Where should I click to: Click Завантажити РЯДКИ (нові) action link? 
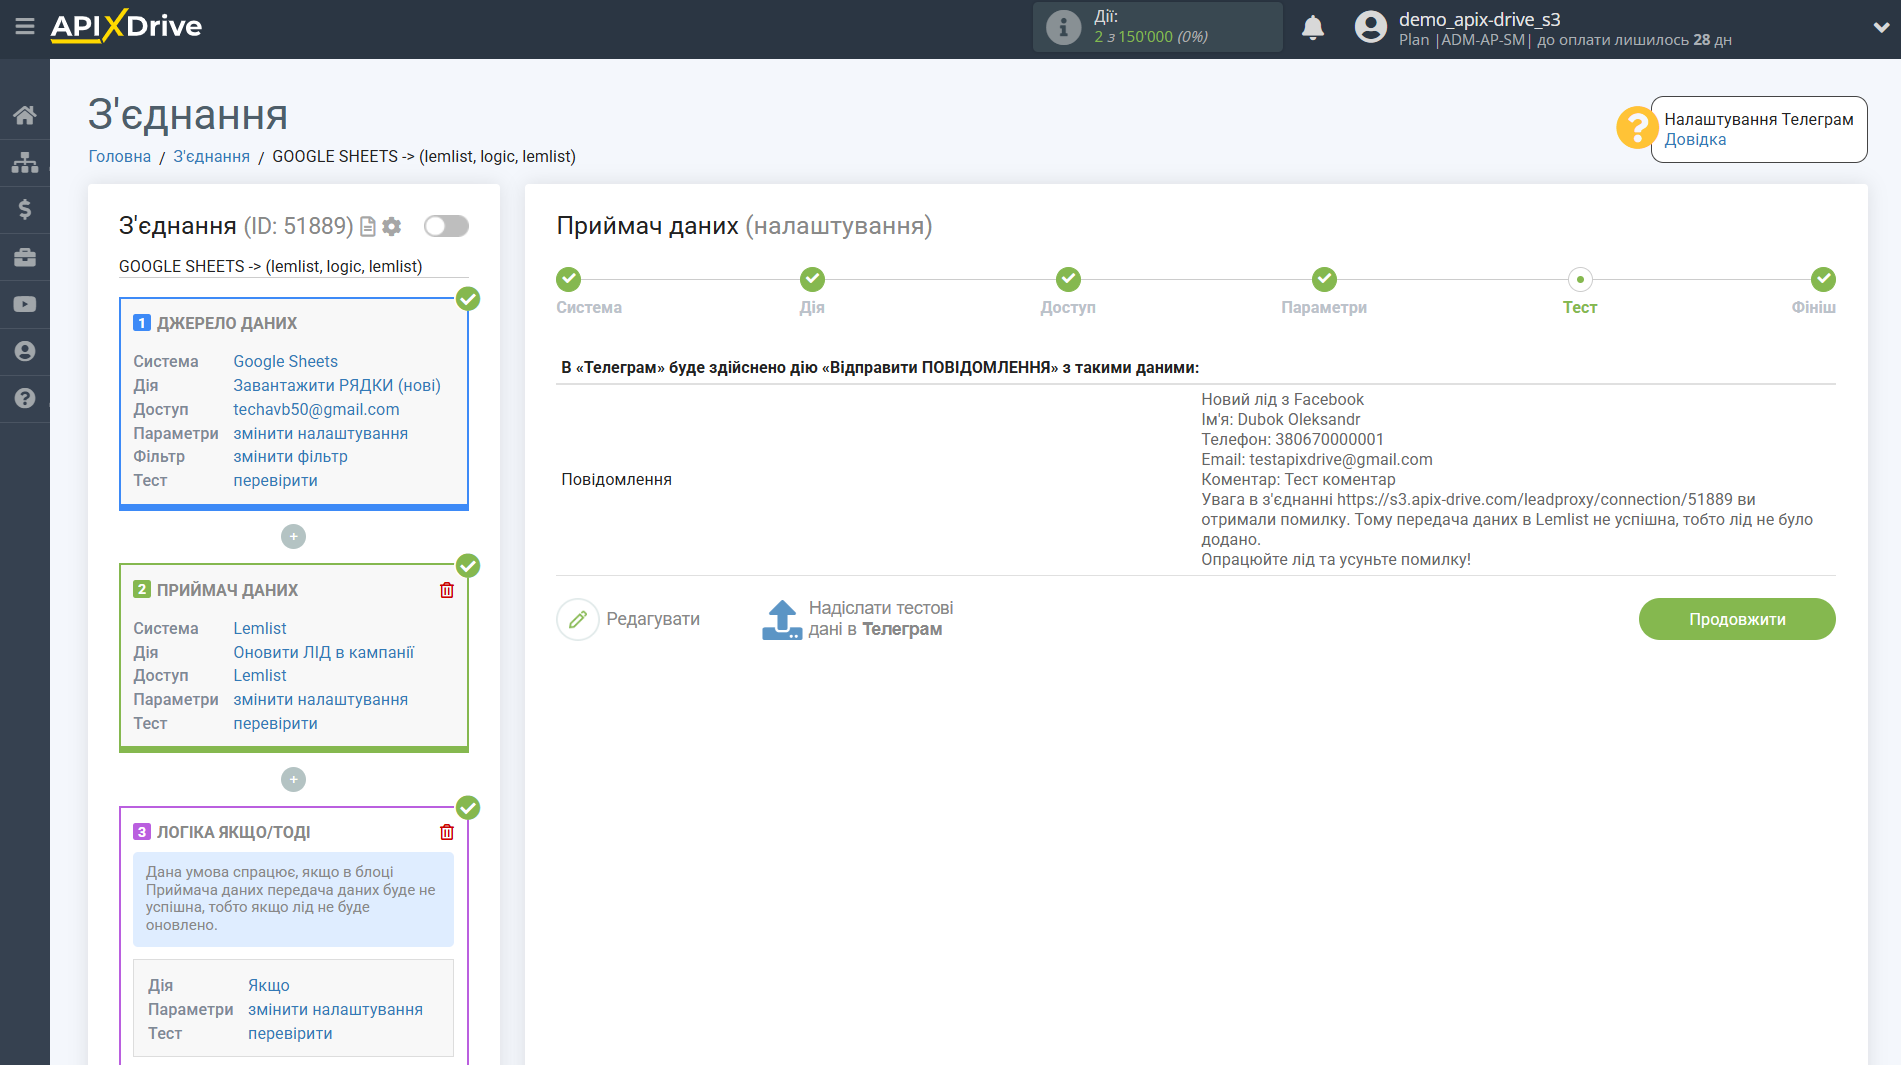pos(337,385)
